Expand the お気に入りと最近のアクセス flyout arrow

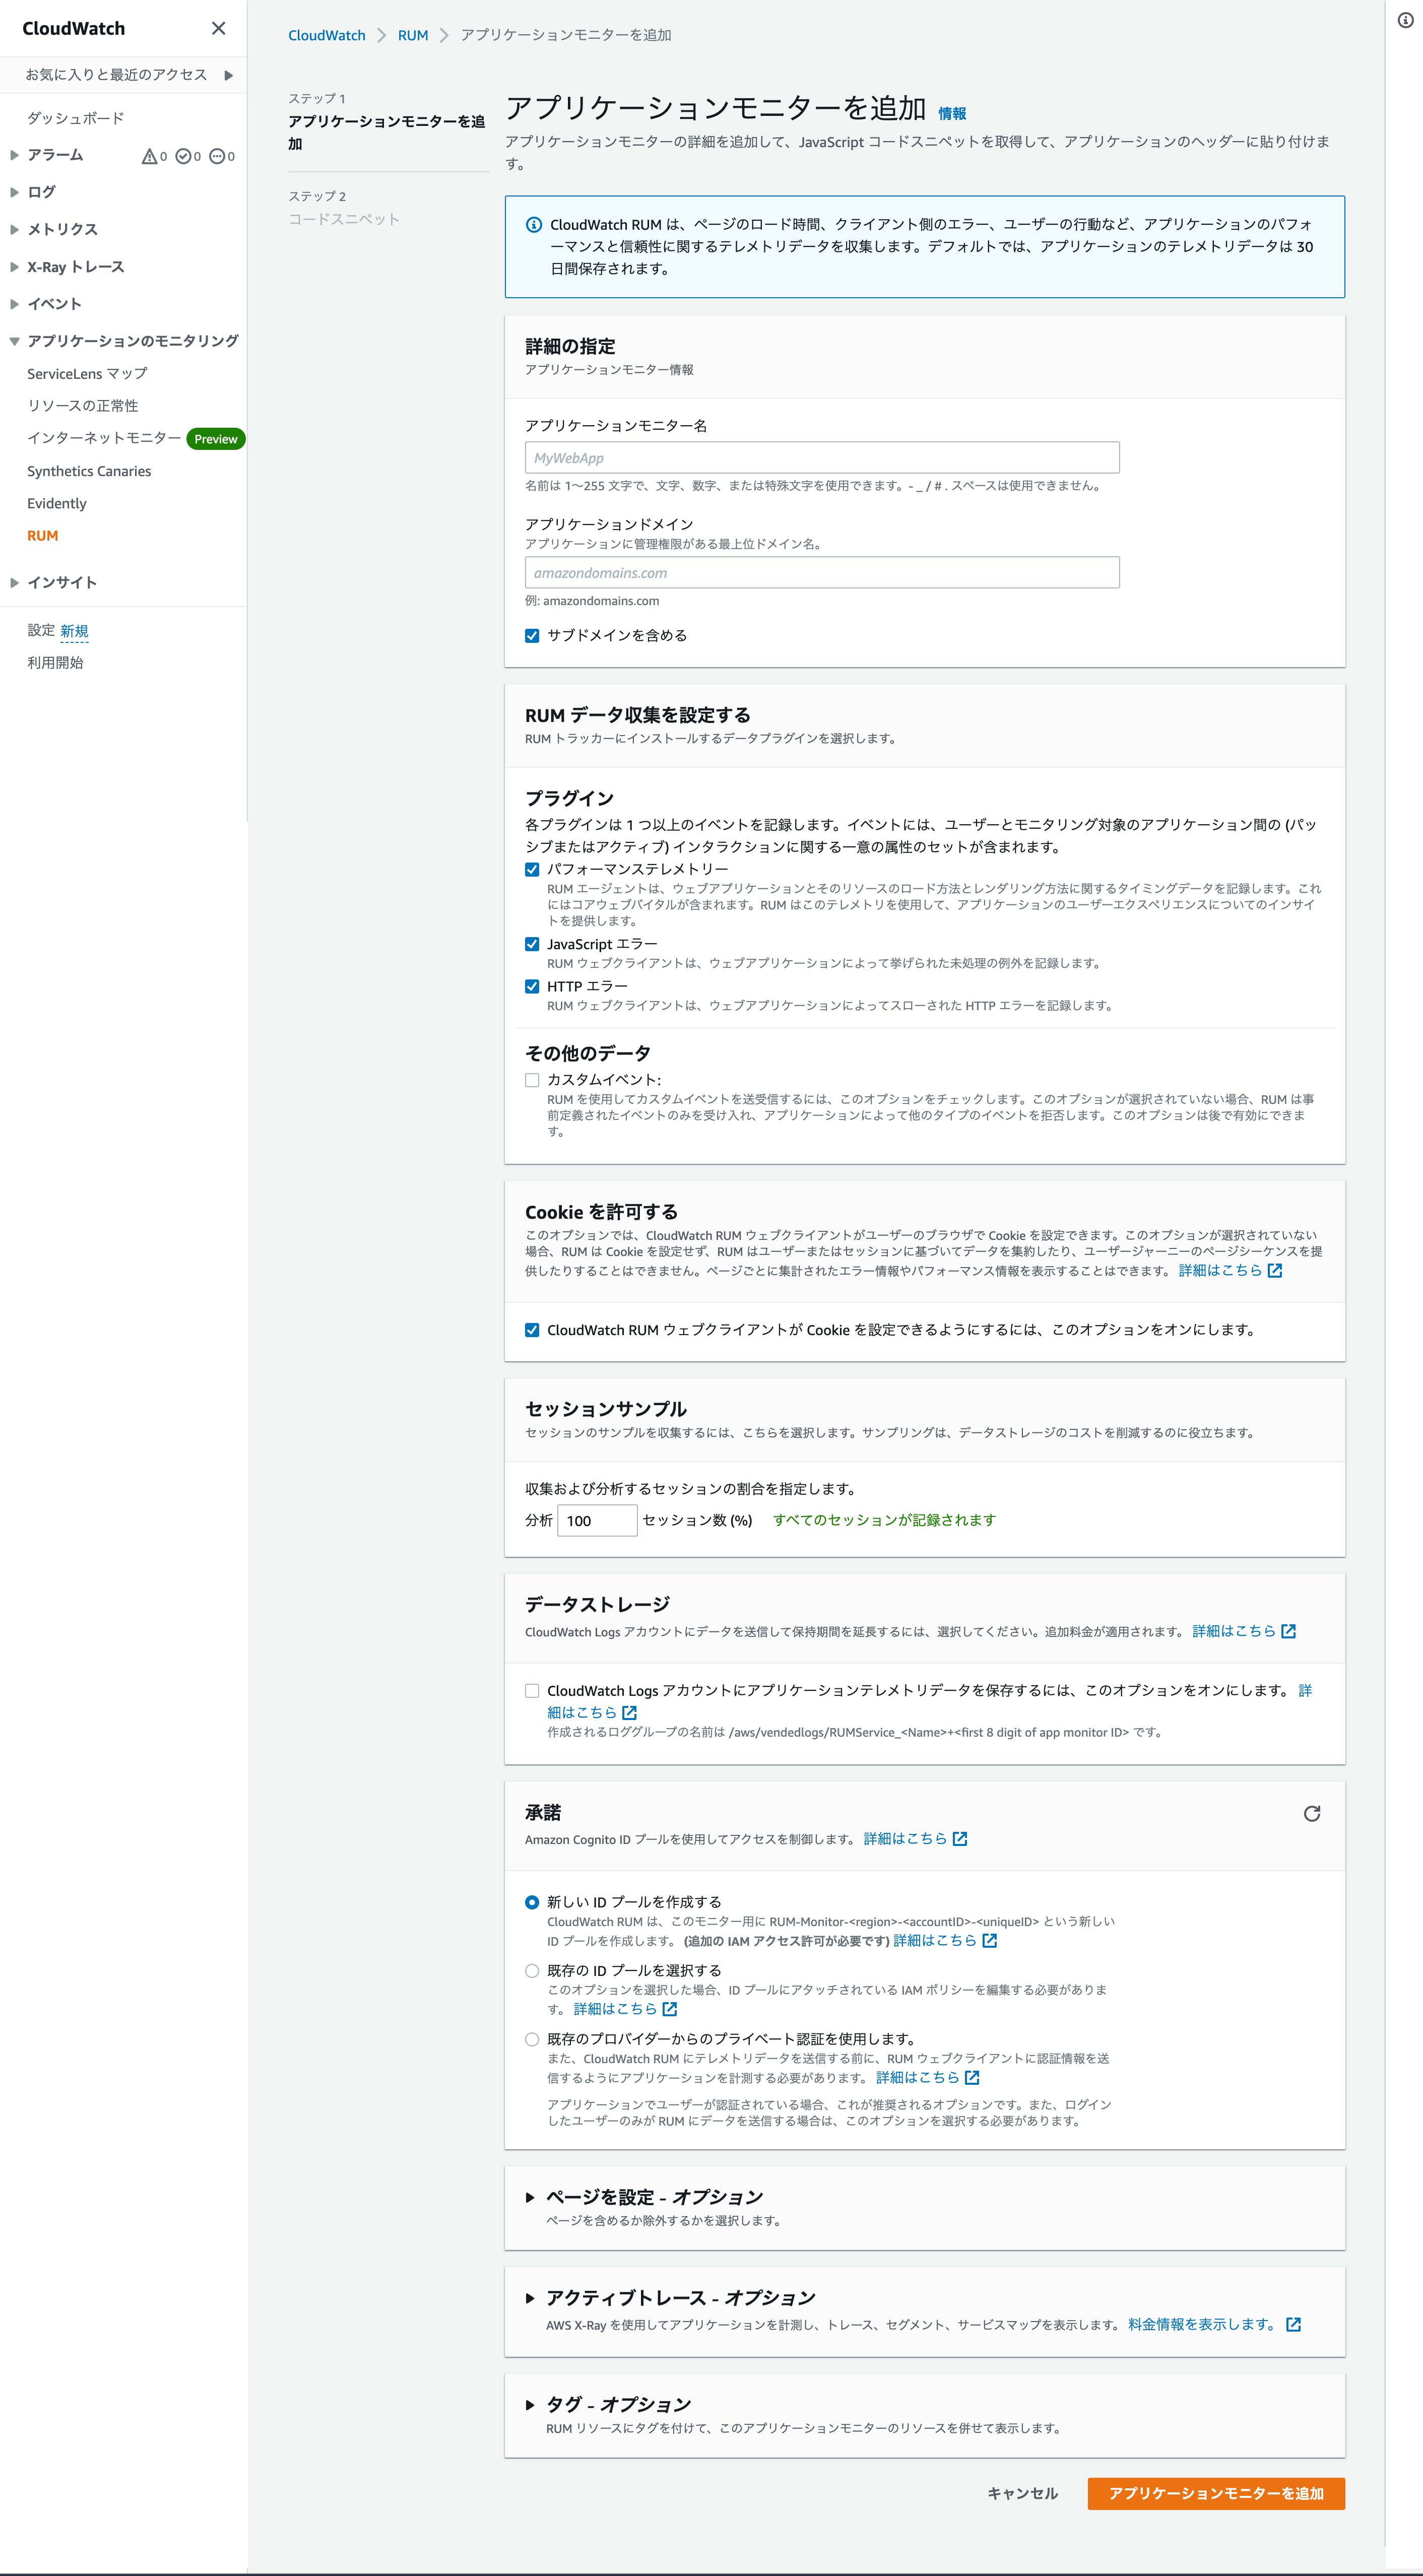coord(228,75)
